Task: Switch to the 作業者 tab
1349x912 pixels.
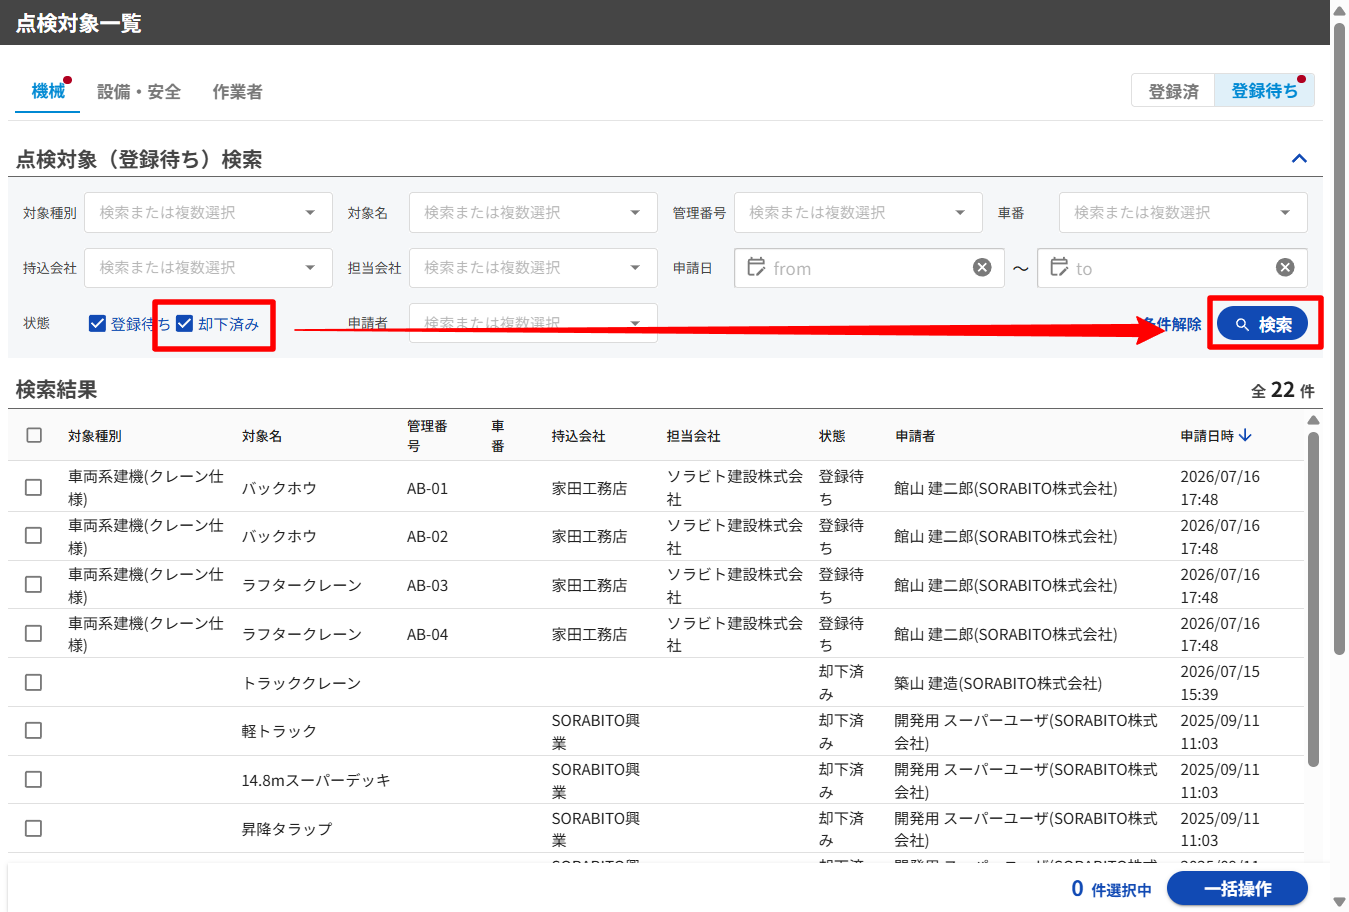Action: pyautogui.click(x=237, y=91)
